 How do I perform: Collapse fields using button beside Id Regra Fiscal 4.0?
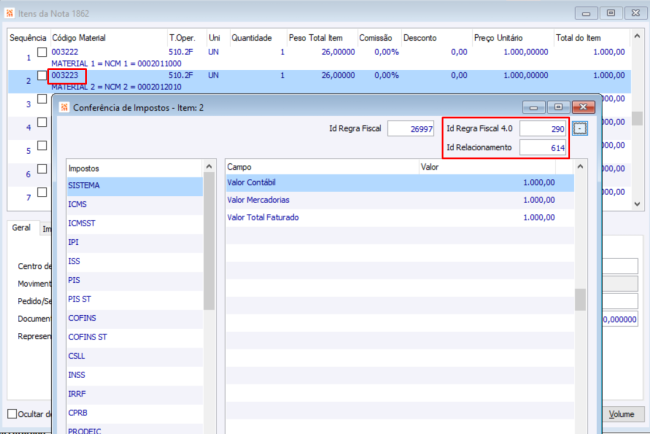(x=582, y=129)
